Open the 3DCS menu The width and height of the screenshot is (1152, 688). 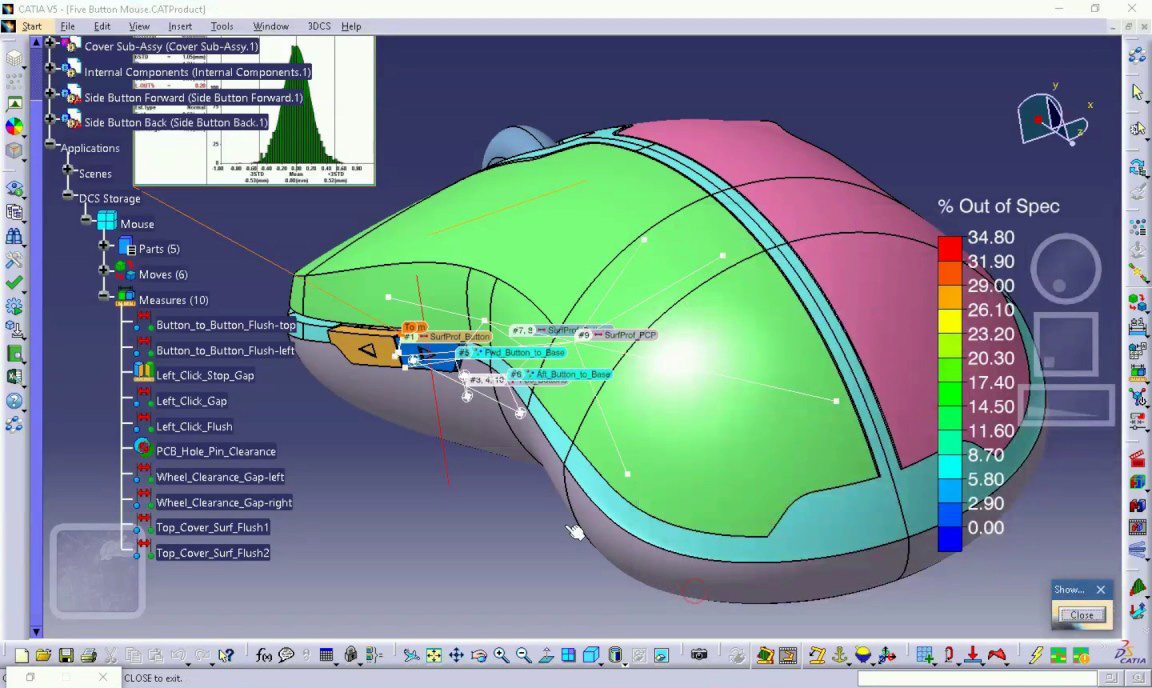(319, 26)
